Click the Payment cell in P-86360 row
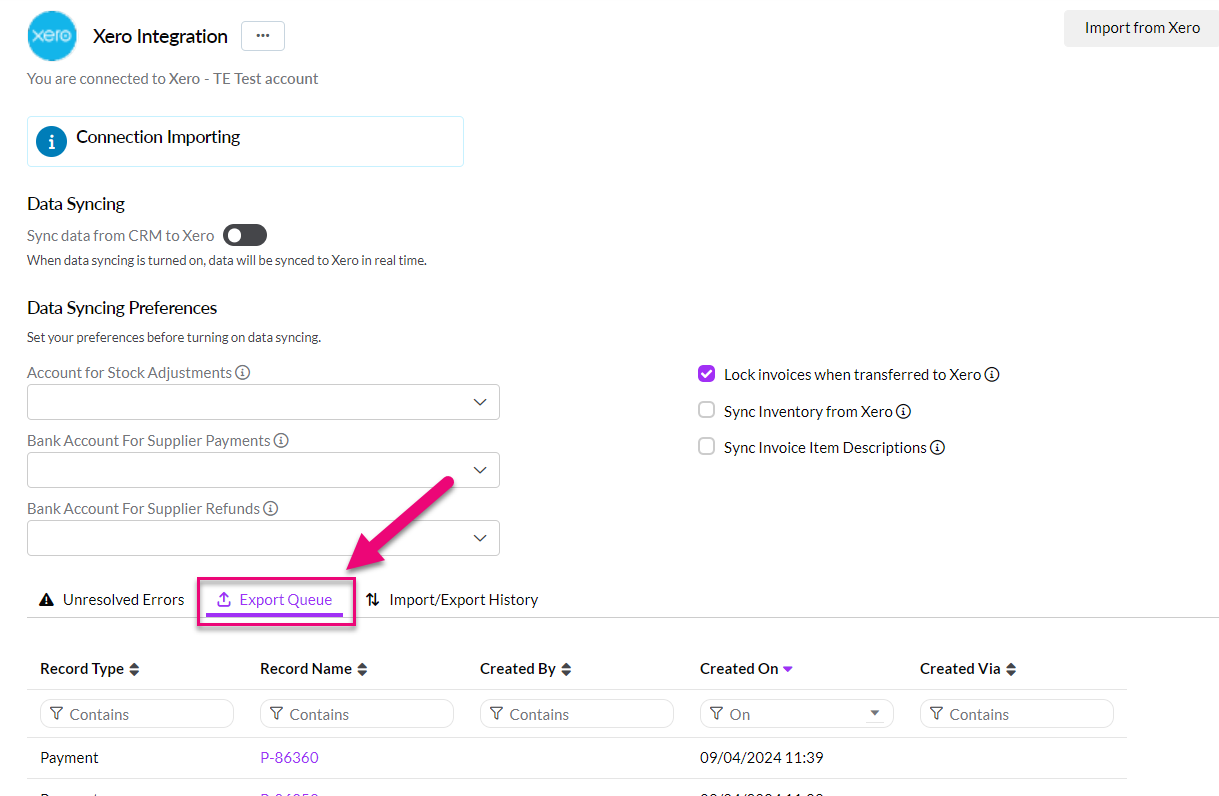 69,758
